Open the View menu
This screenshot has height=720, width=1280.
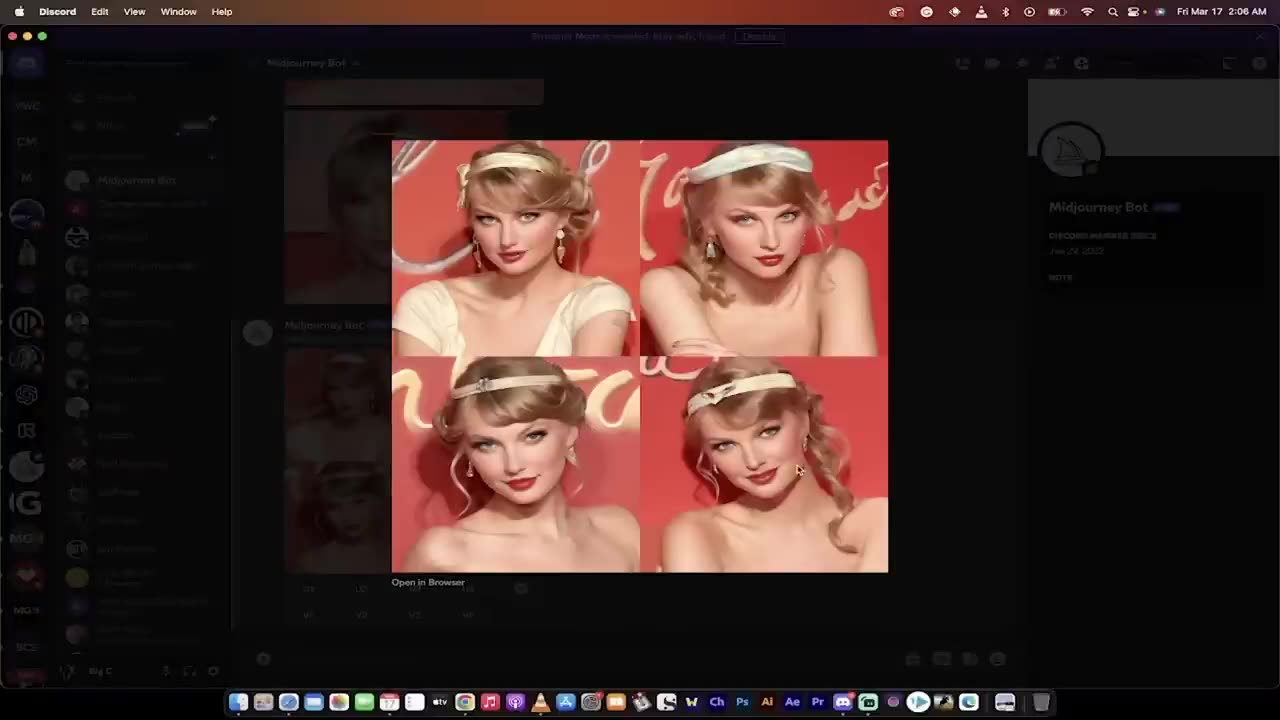coord(134,12)
